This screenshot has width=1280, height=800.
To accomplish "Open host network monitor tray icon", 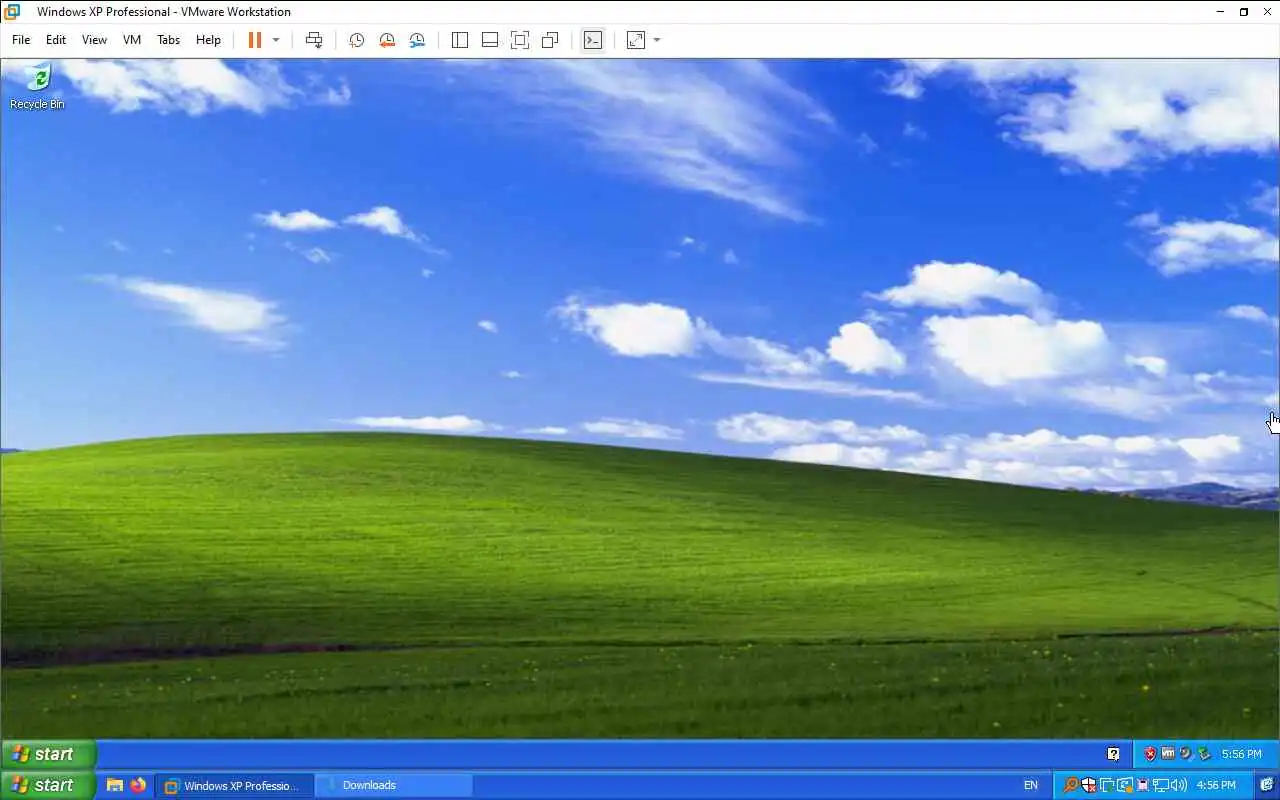I will 1161,785.
